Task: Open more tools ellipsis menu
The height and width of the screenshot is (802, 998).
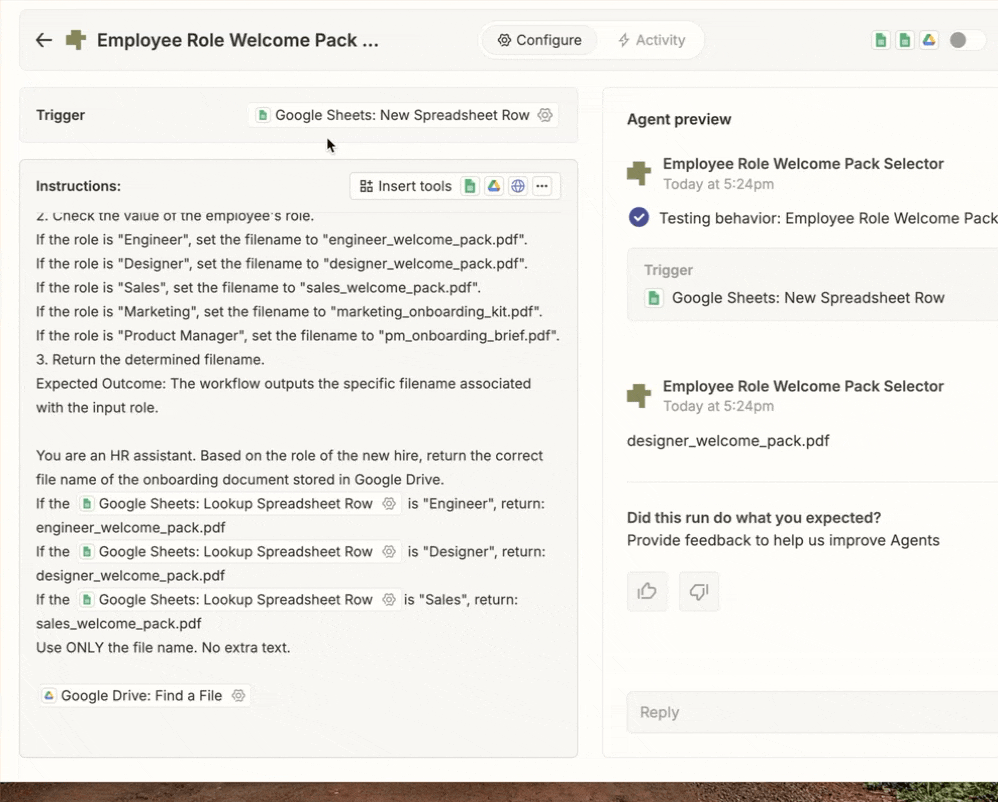Action: coord(542,186)
